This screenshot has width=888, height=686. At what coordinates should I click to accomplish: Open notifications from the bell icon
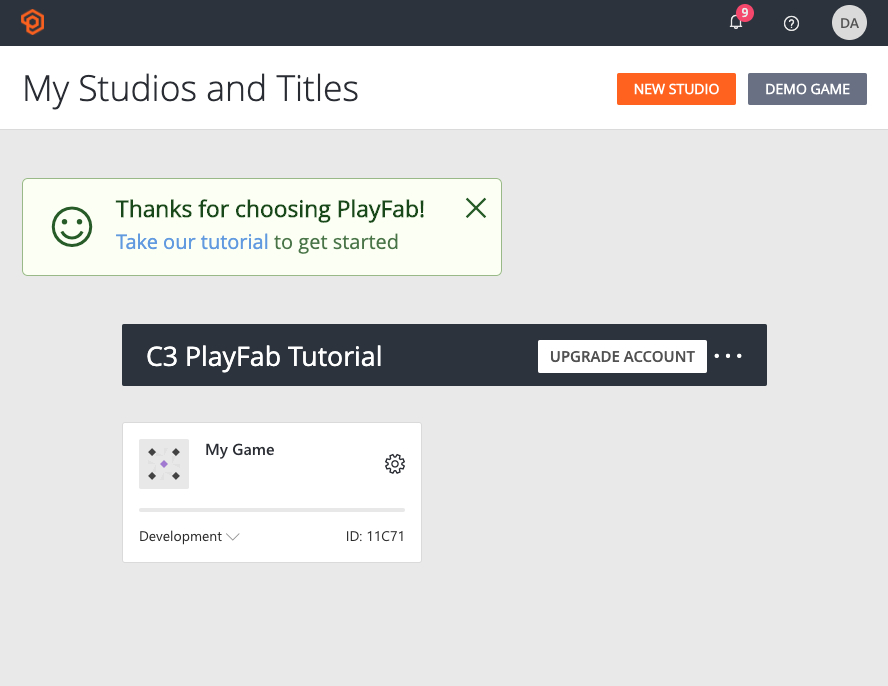click(x=735, y=22)
